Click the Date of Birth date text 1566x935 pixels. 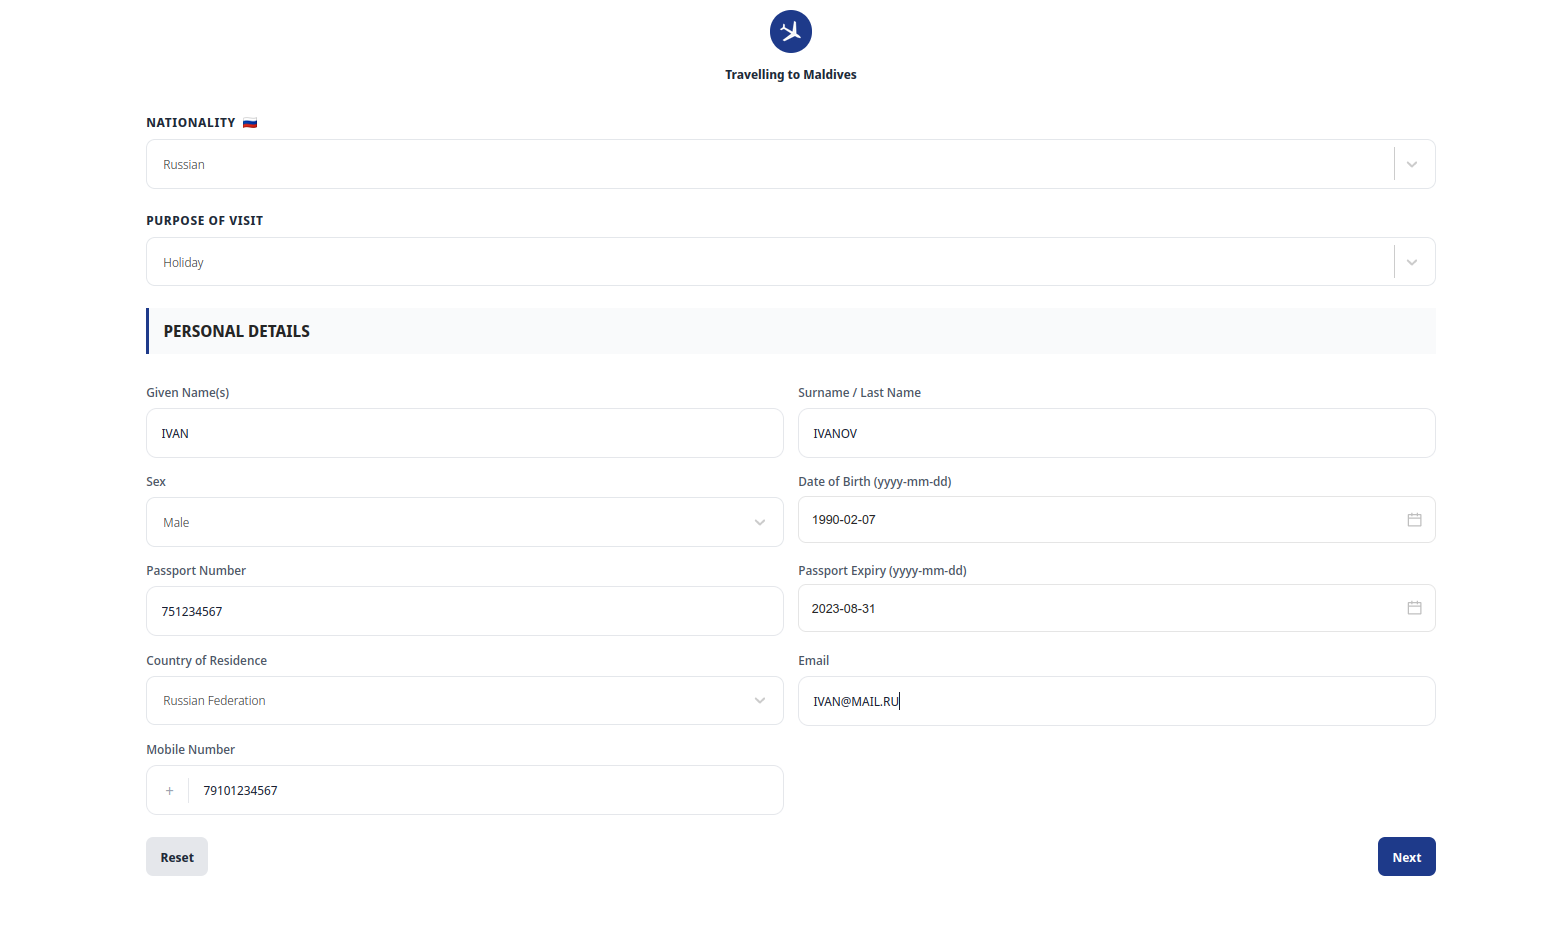pos(844,520)
